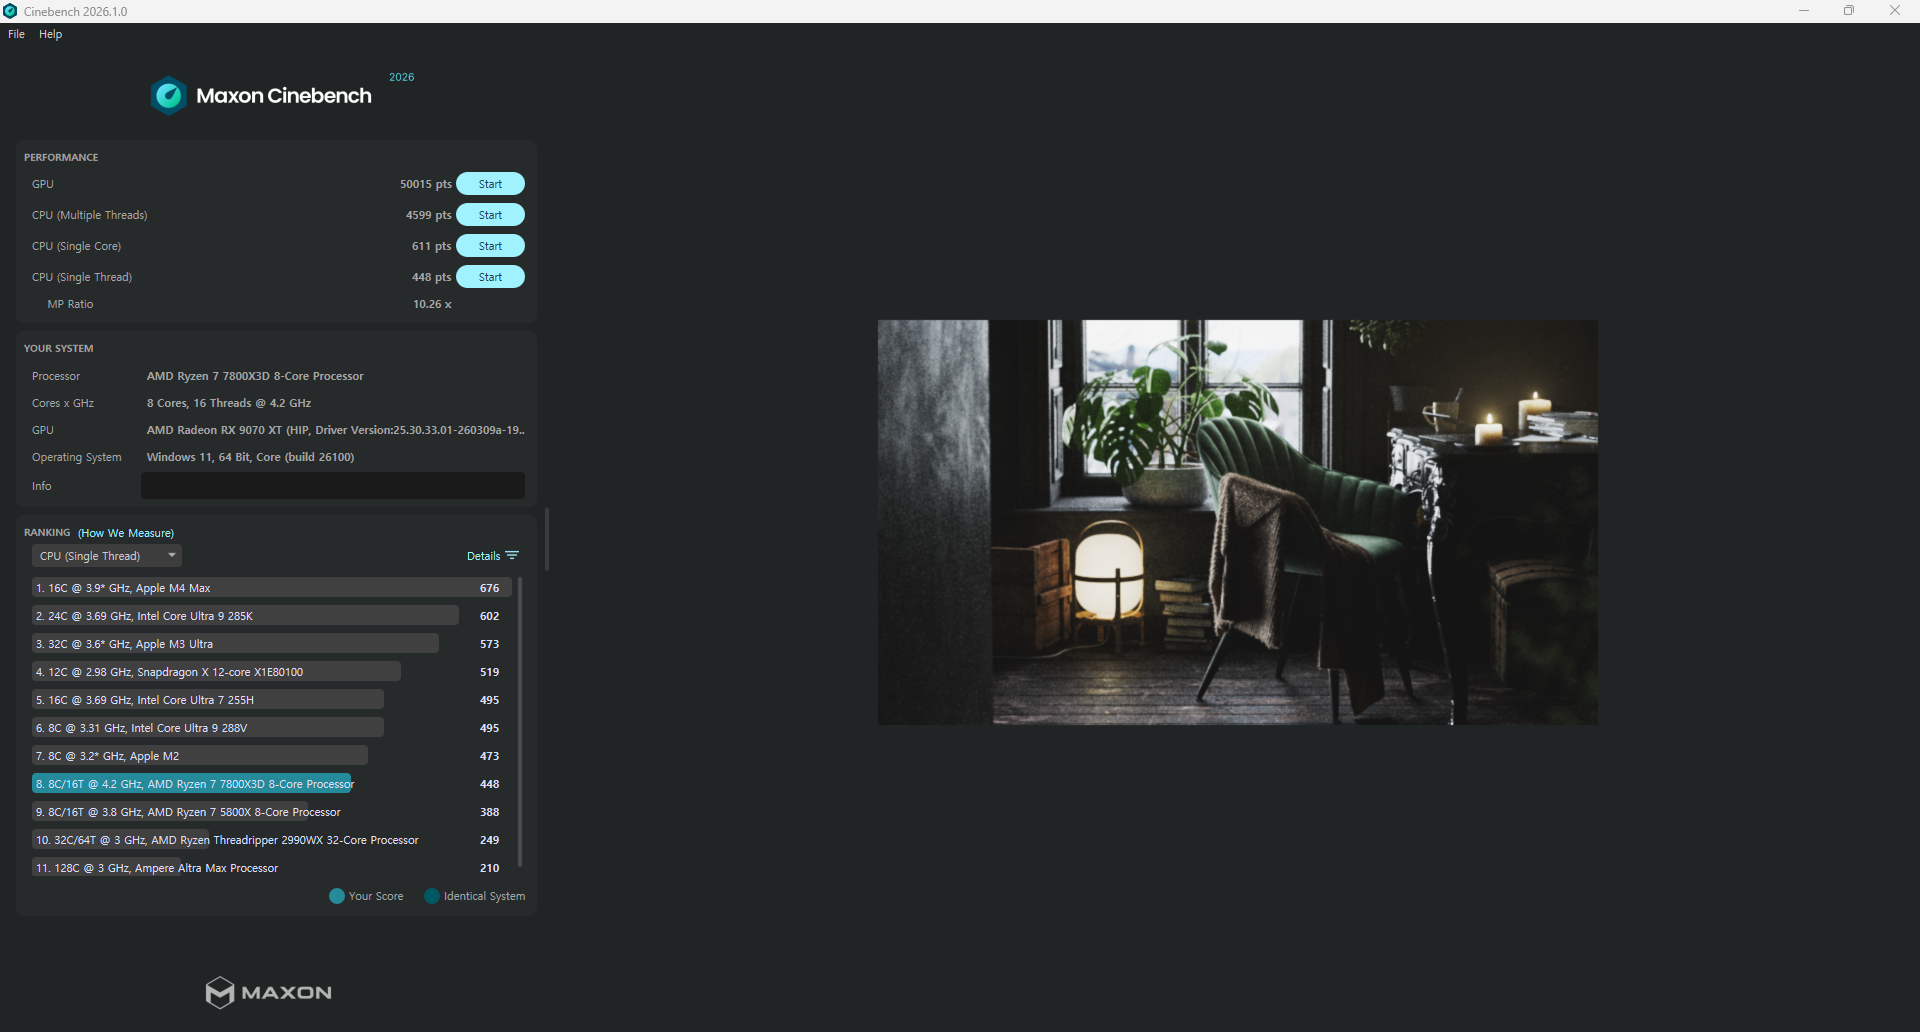Click the GPU score 50015 pts
This screenshot has height=1032, width=1920.
coord(426,184)
